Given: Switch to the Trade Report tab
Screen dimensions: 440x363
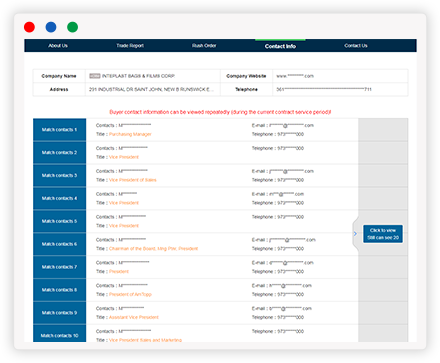Looking at the screenshot, I should [130, 46].
